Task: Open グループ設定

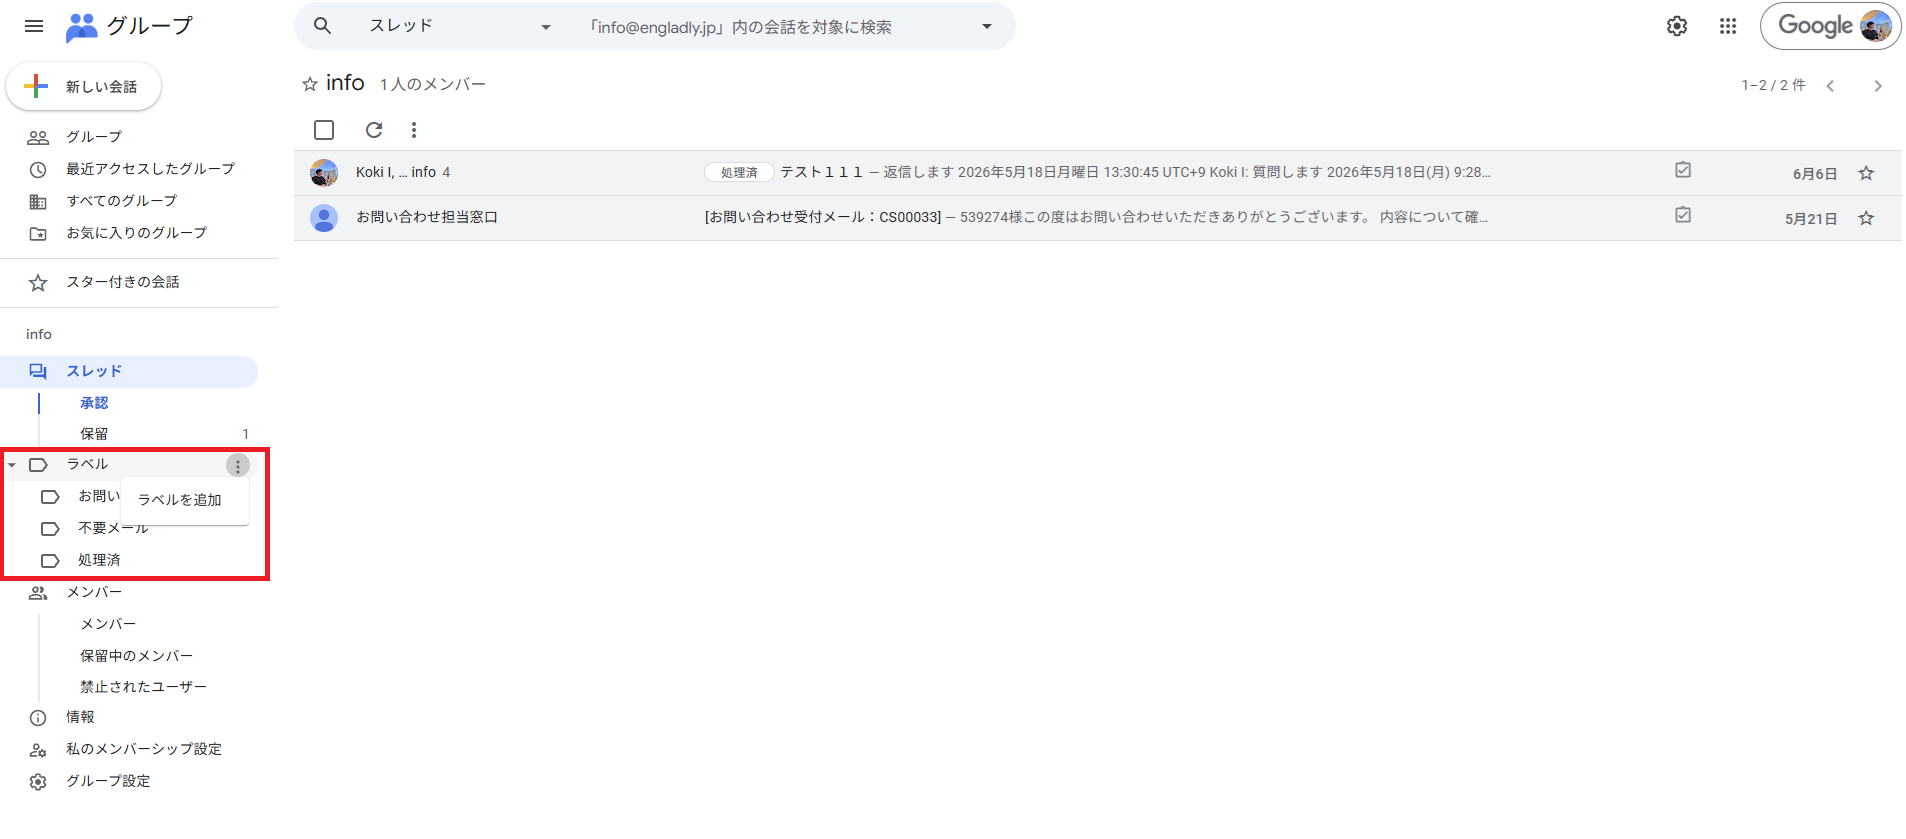Action: 108,781
